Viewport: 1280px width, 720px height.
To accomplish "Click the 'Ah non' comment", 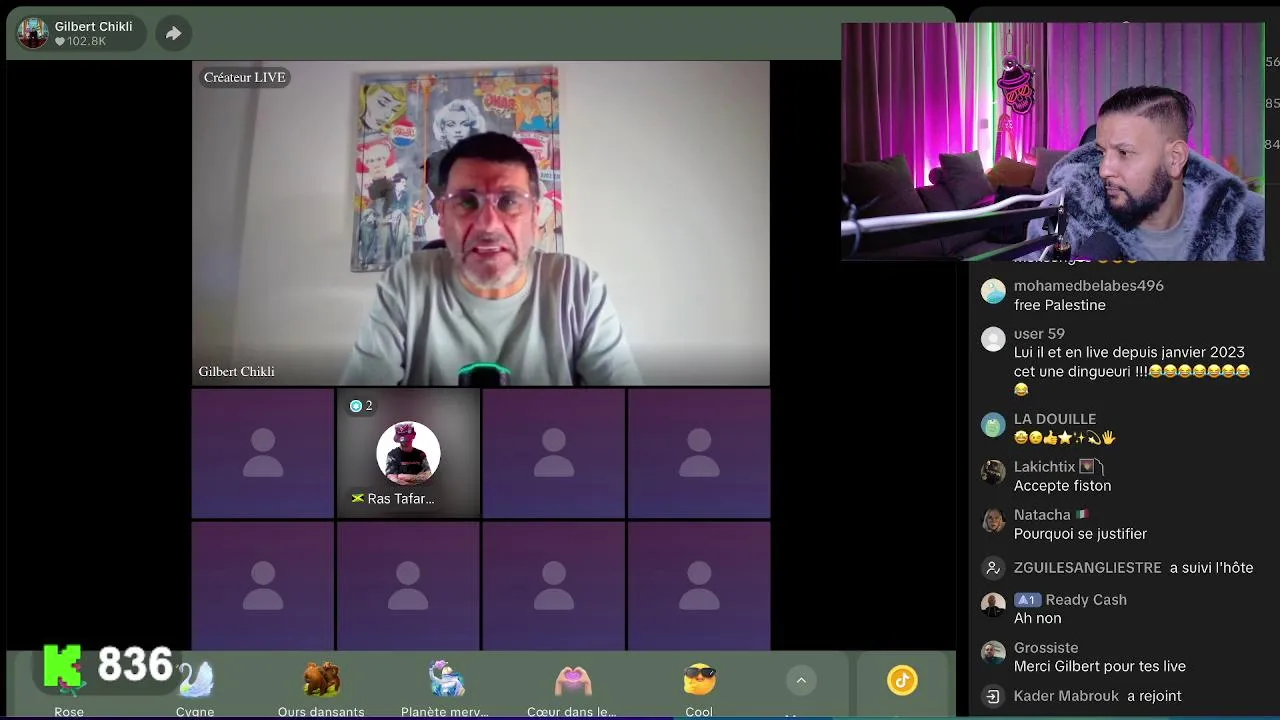I will pyautogui.click(x=1037, y=619).
